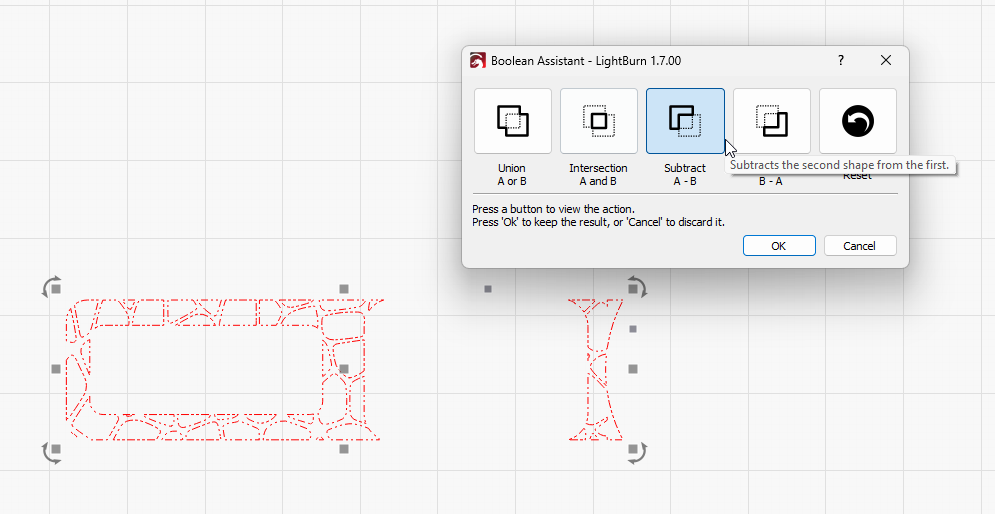Screen dimensions: 995x514
Task: Select the B - A subtract operation
Action: tap(772, 121)
